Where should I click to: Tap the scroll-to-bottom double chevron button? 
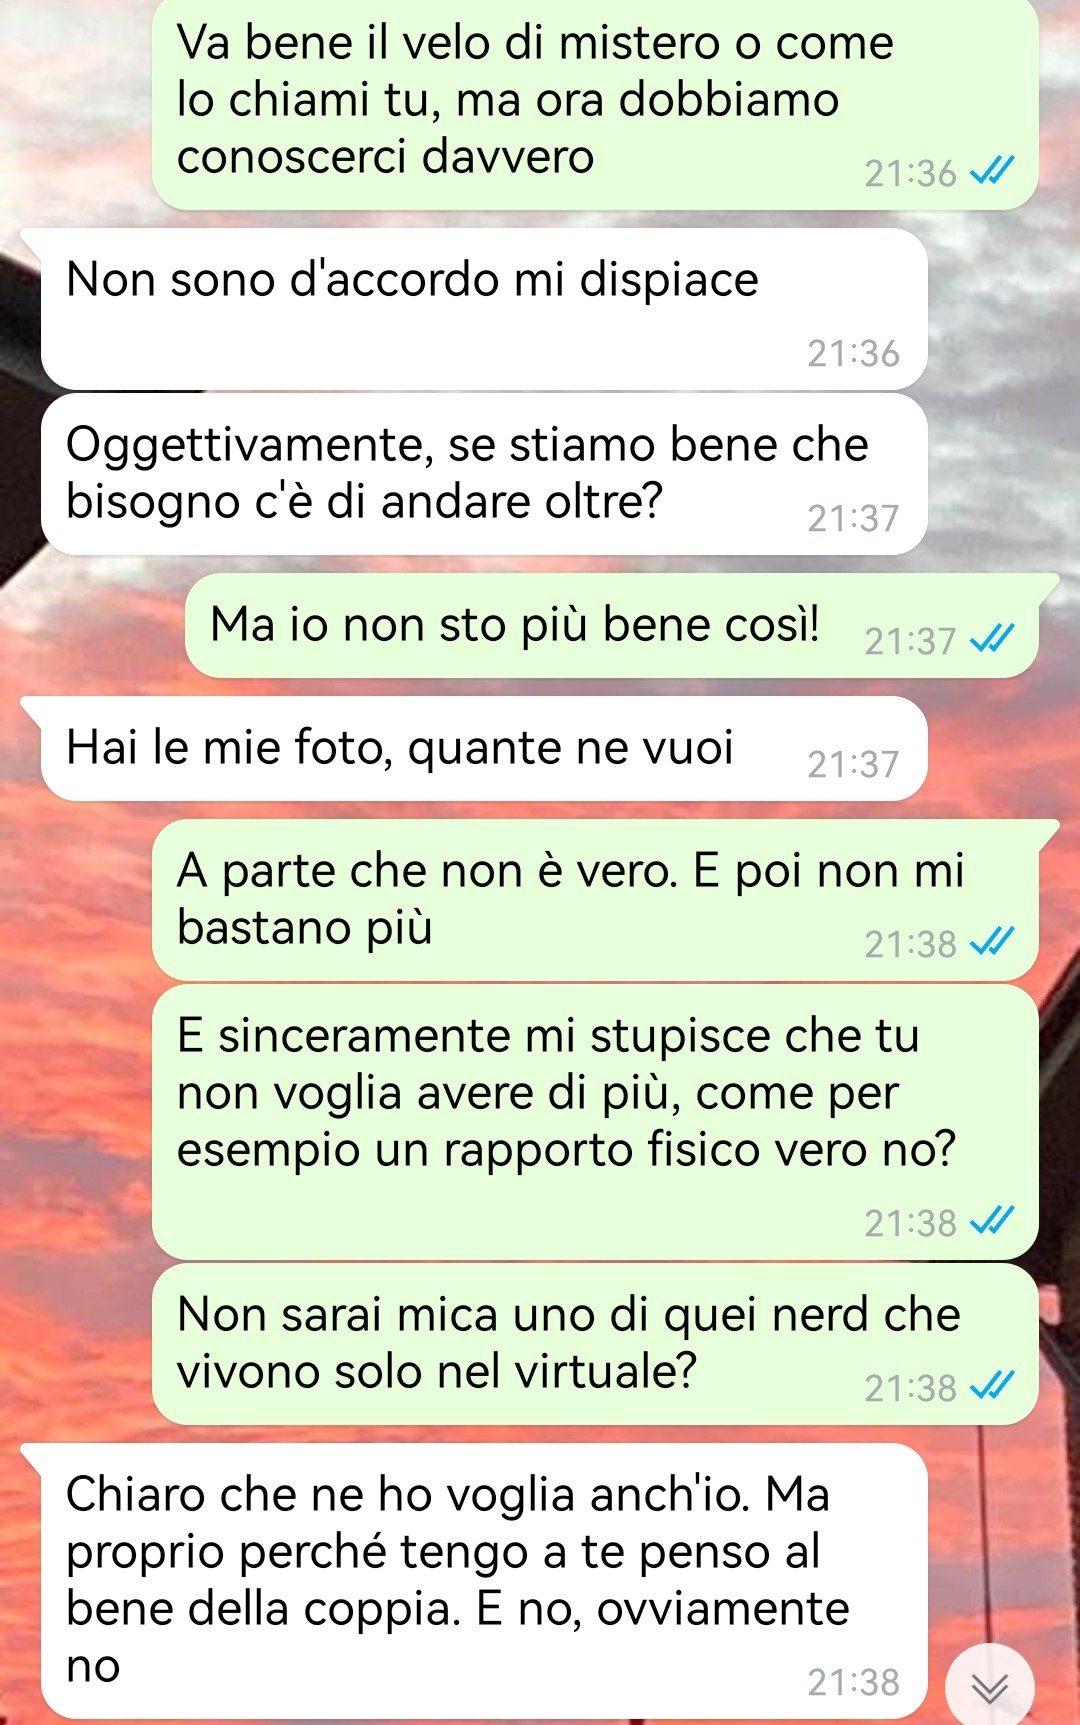tap(990, 1689)
